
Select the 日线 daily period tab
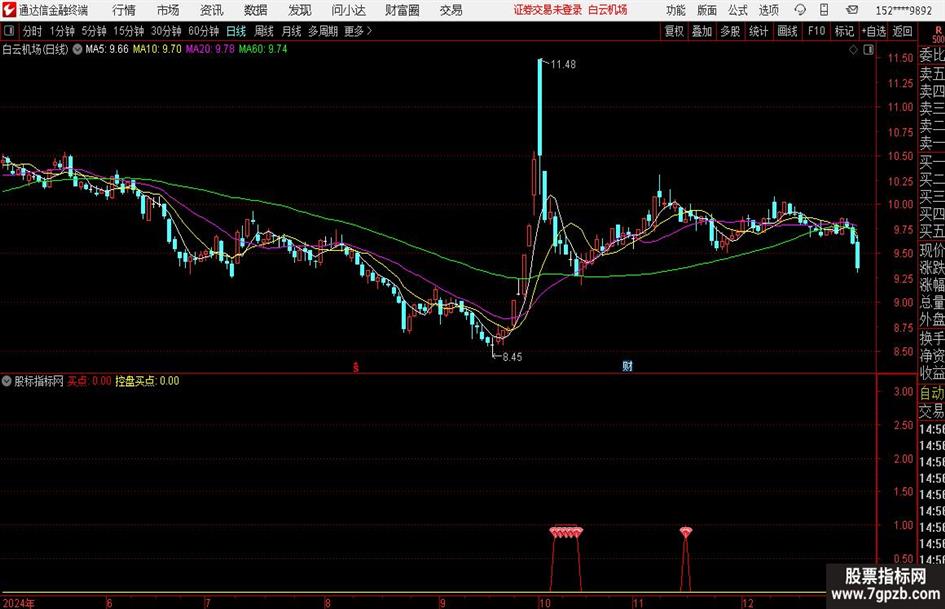coord(236,31)
